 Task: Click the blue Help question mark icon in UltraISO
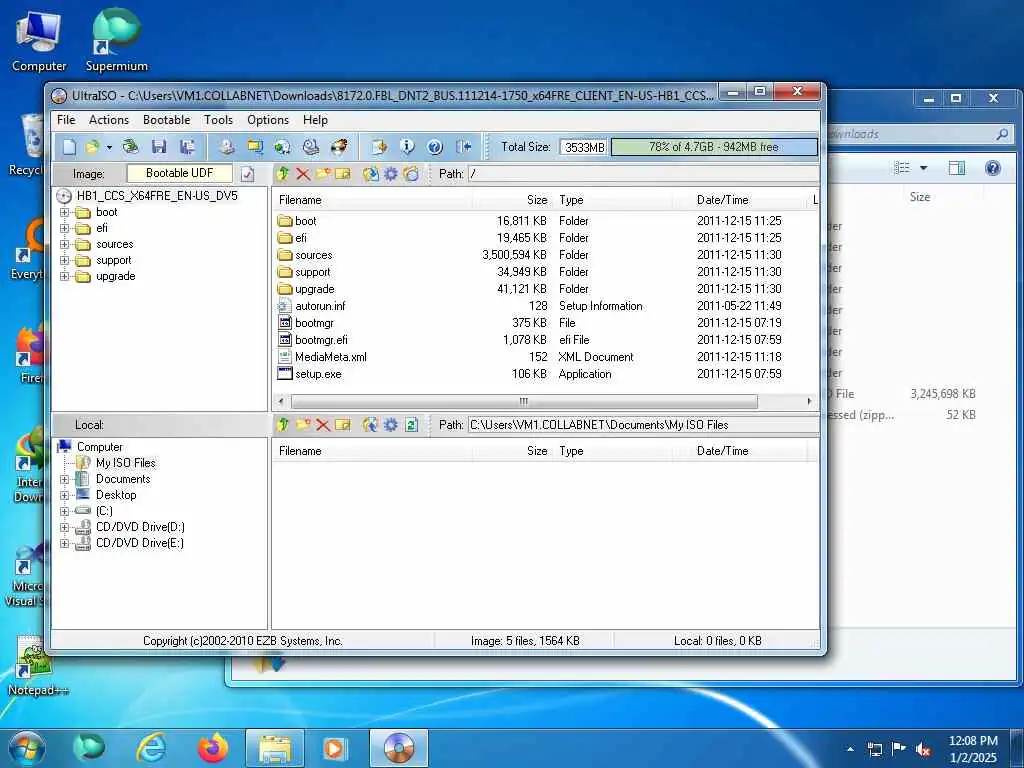[x=435, y=147]
